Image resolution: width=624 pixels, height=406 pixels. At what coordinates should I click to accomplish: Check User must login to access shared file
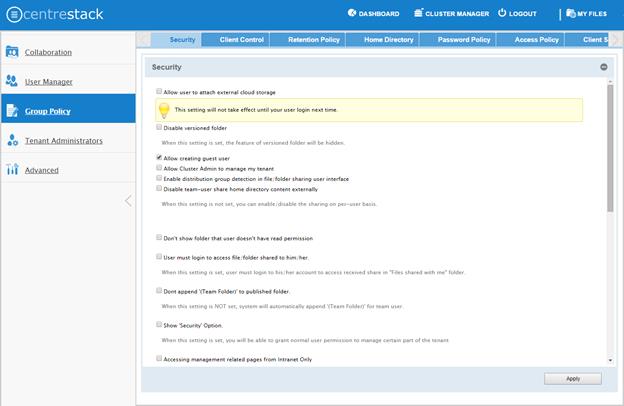tap(159, 257)
